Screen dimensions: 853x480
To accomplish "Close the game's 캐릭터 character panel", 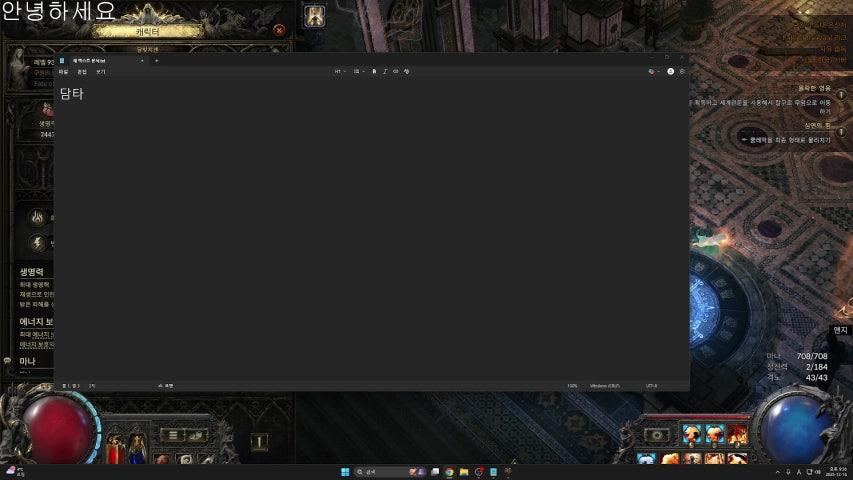I will [279, 30].
